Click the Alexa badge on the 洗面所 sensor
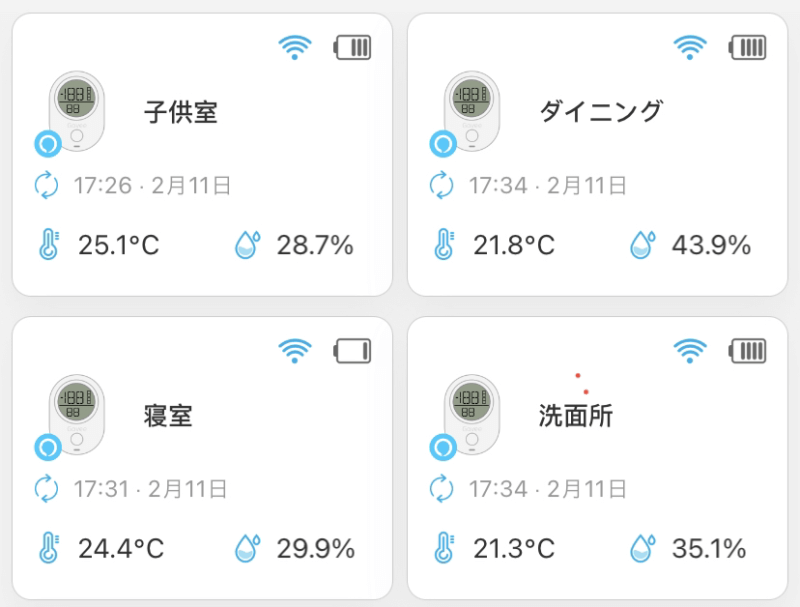Screen dimensions: 800x607 coord(441,447)
